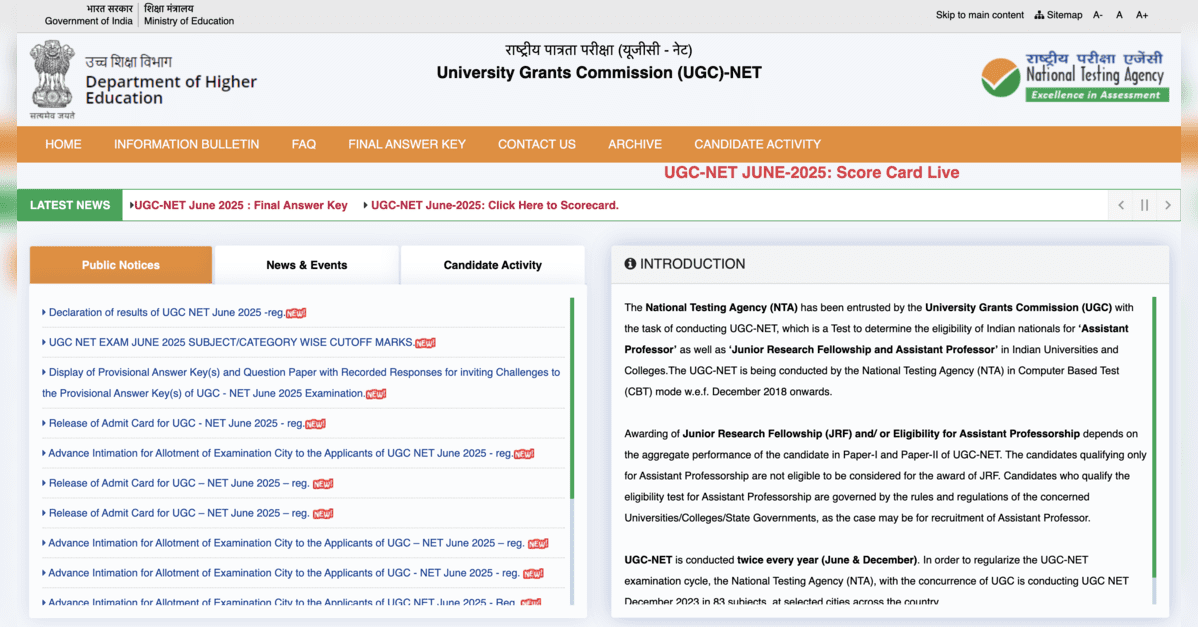Open the Information Bulletin menu
The height and width of the screenshot is (627, 1198).
(x=186, y=144)
